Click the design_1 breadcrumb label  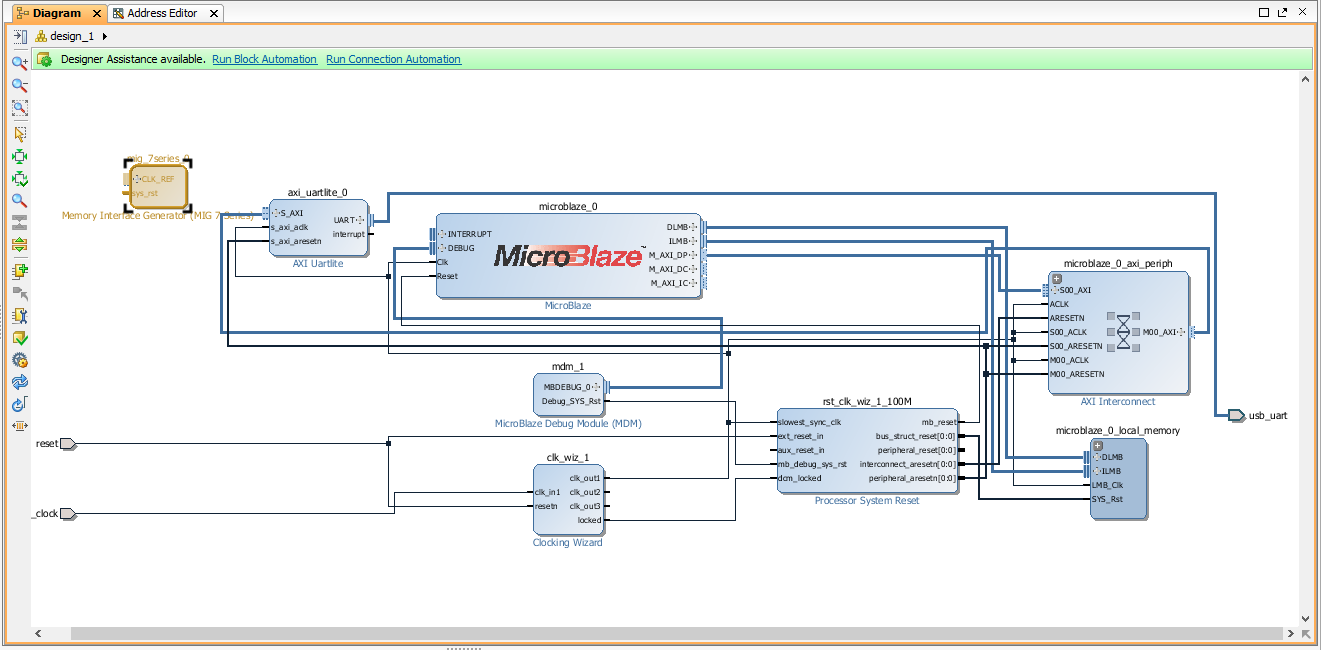(72, 37)
